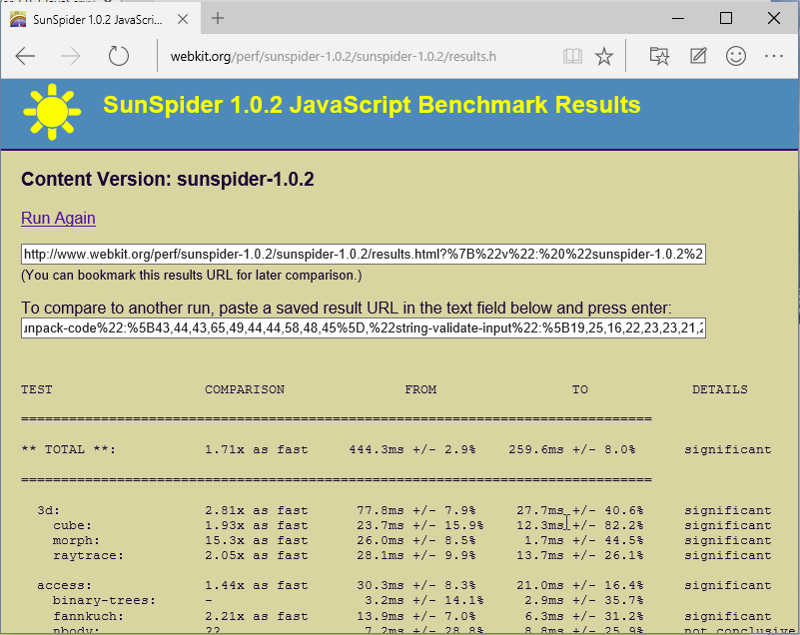The width and height of the screenshot is (800, 635).
Task: Switch to Reading view
Action: [x=571, y=56]
